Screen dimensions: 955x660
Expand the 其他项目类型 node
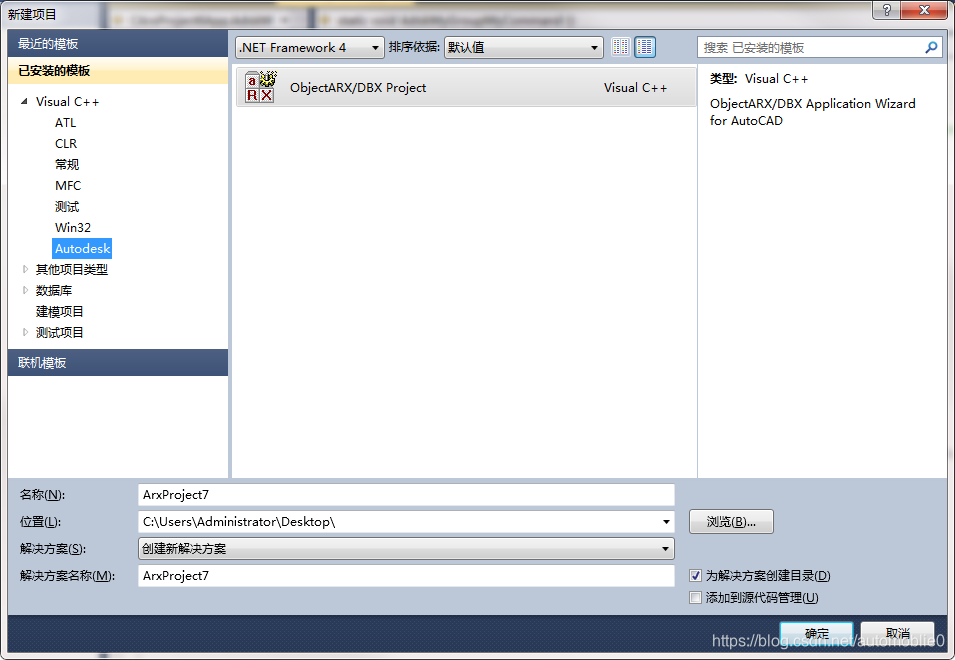(x=25, y=269)
